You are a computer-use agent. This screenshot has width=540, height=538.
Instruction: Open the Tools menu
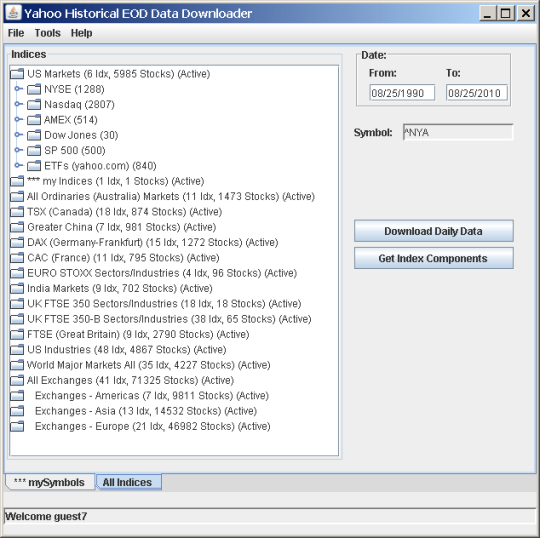click(x=48, y=33)
